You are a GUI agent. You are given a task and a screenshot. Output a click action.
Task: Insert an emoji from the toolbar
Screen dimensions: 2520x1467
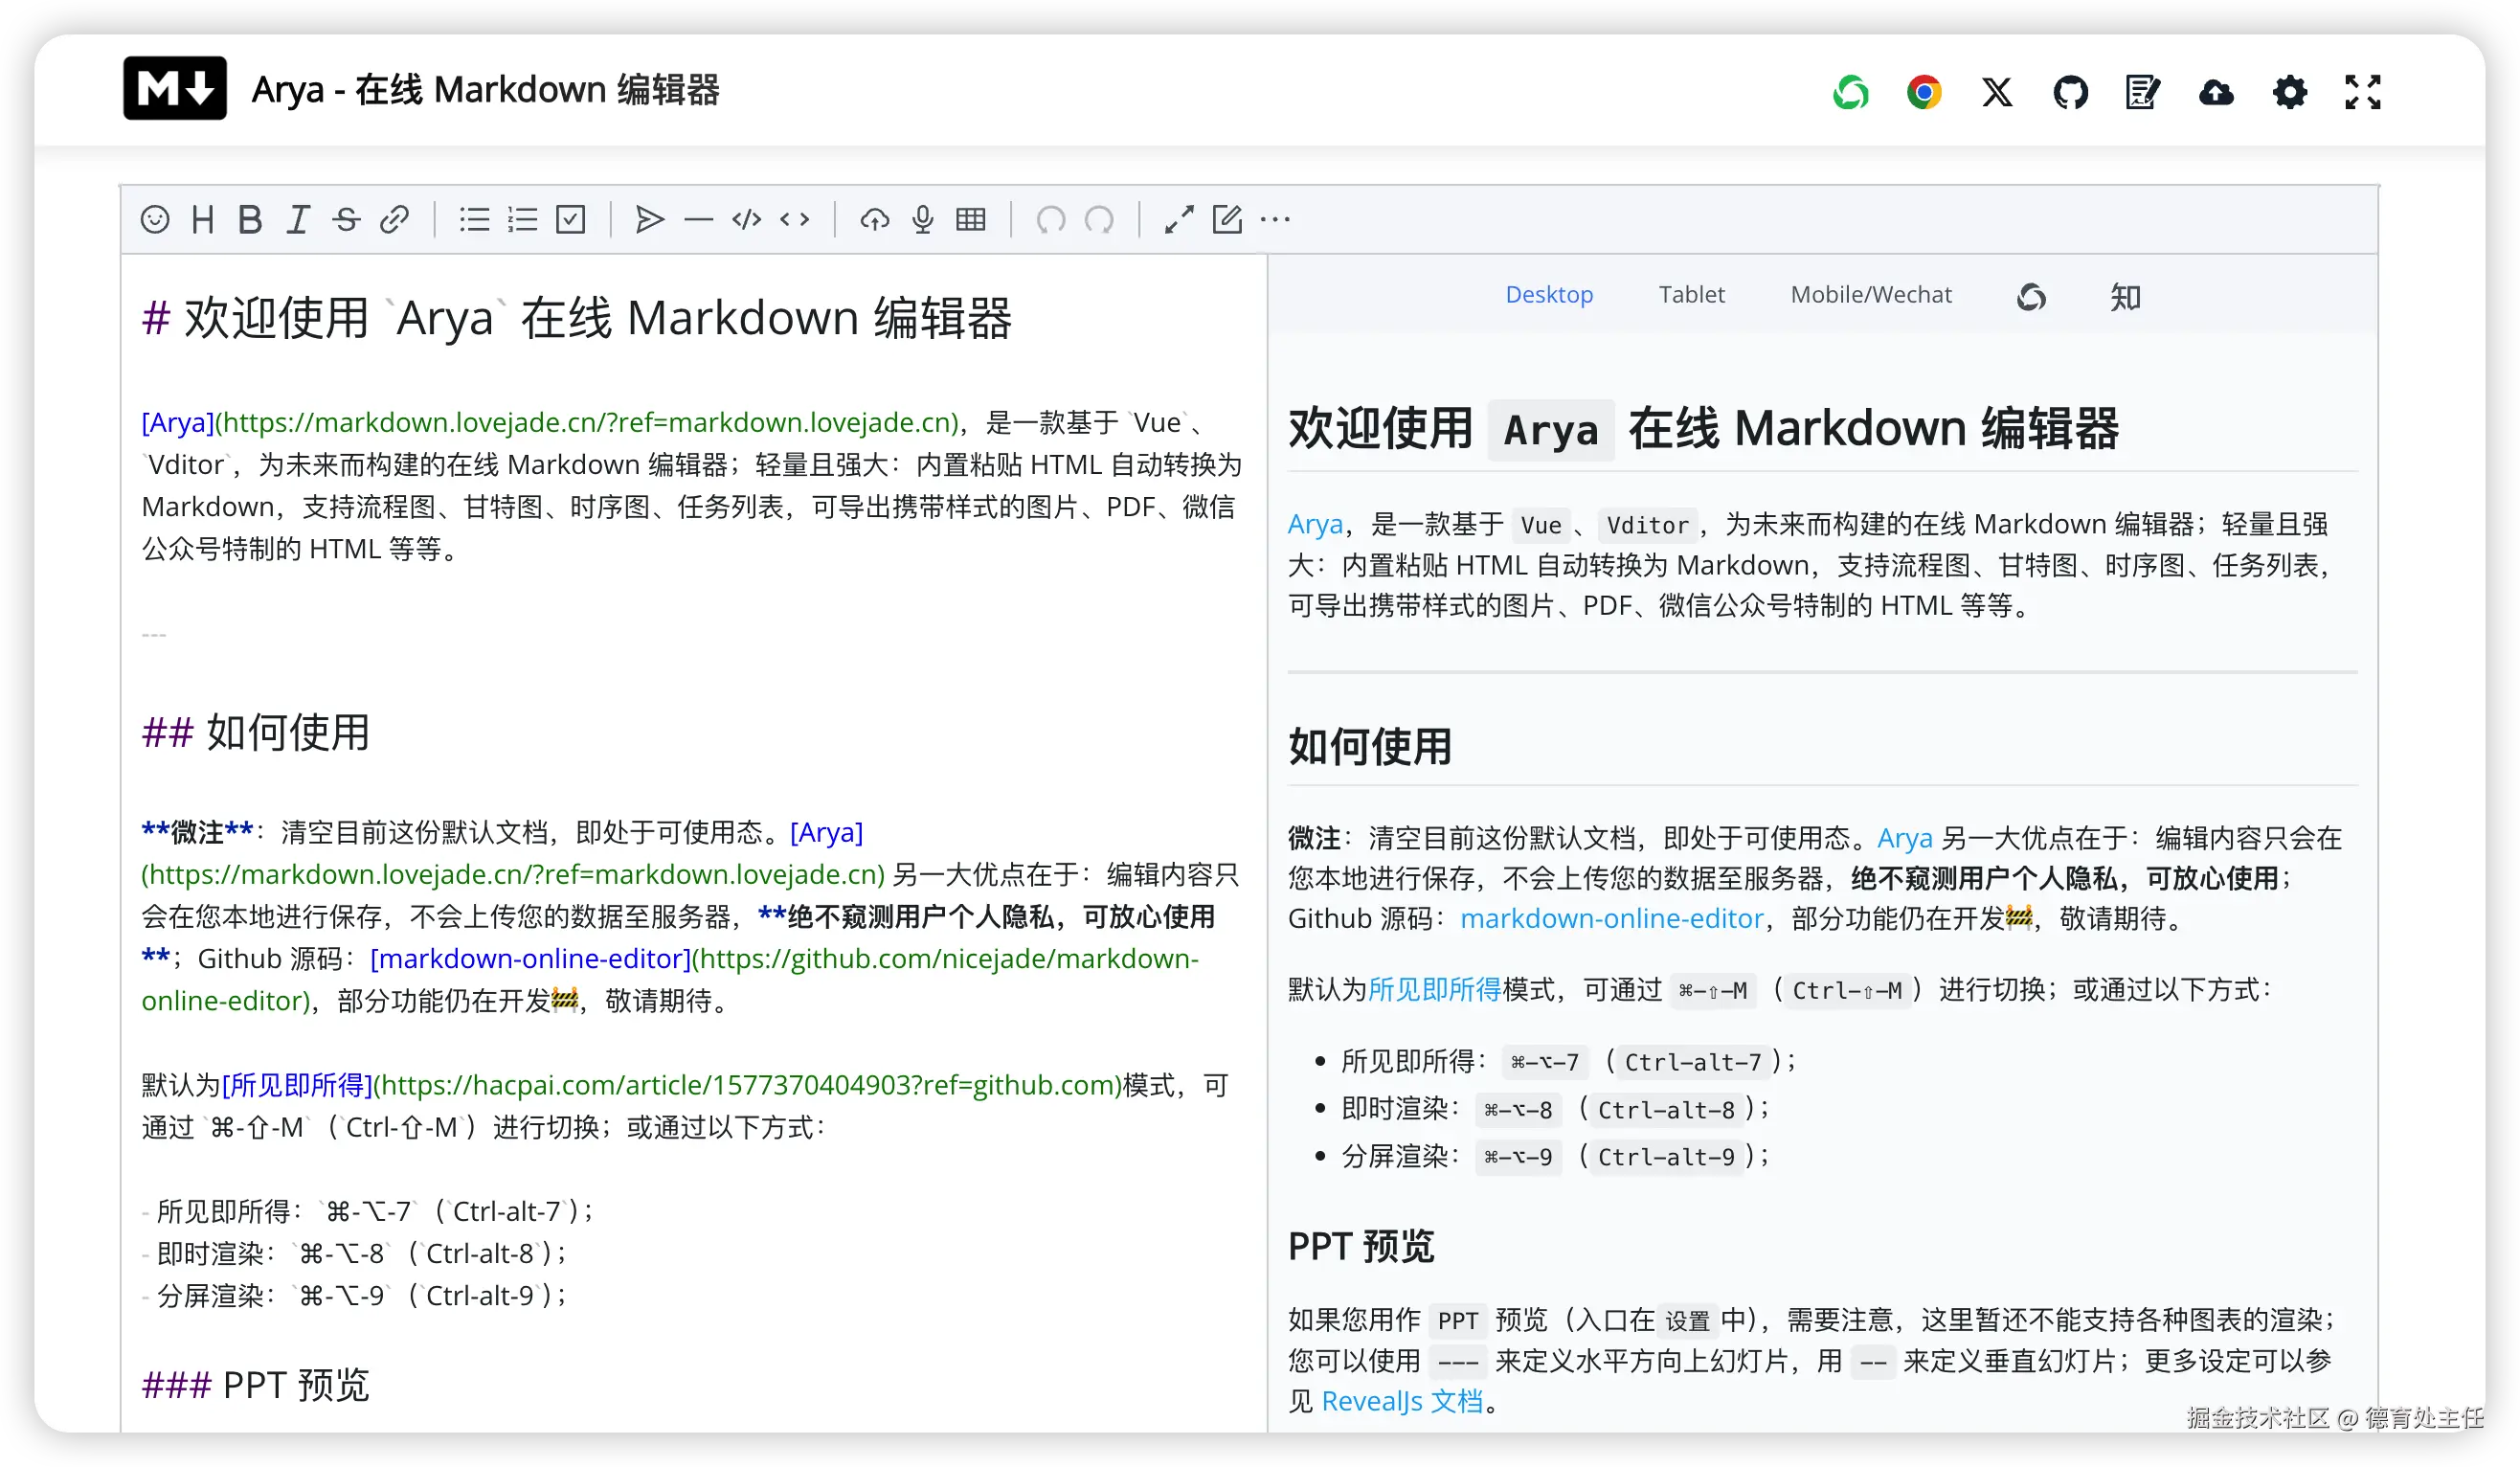point(155,219)
